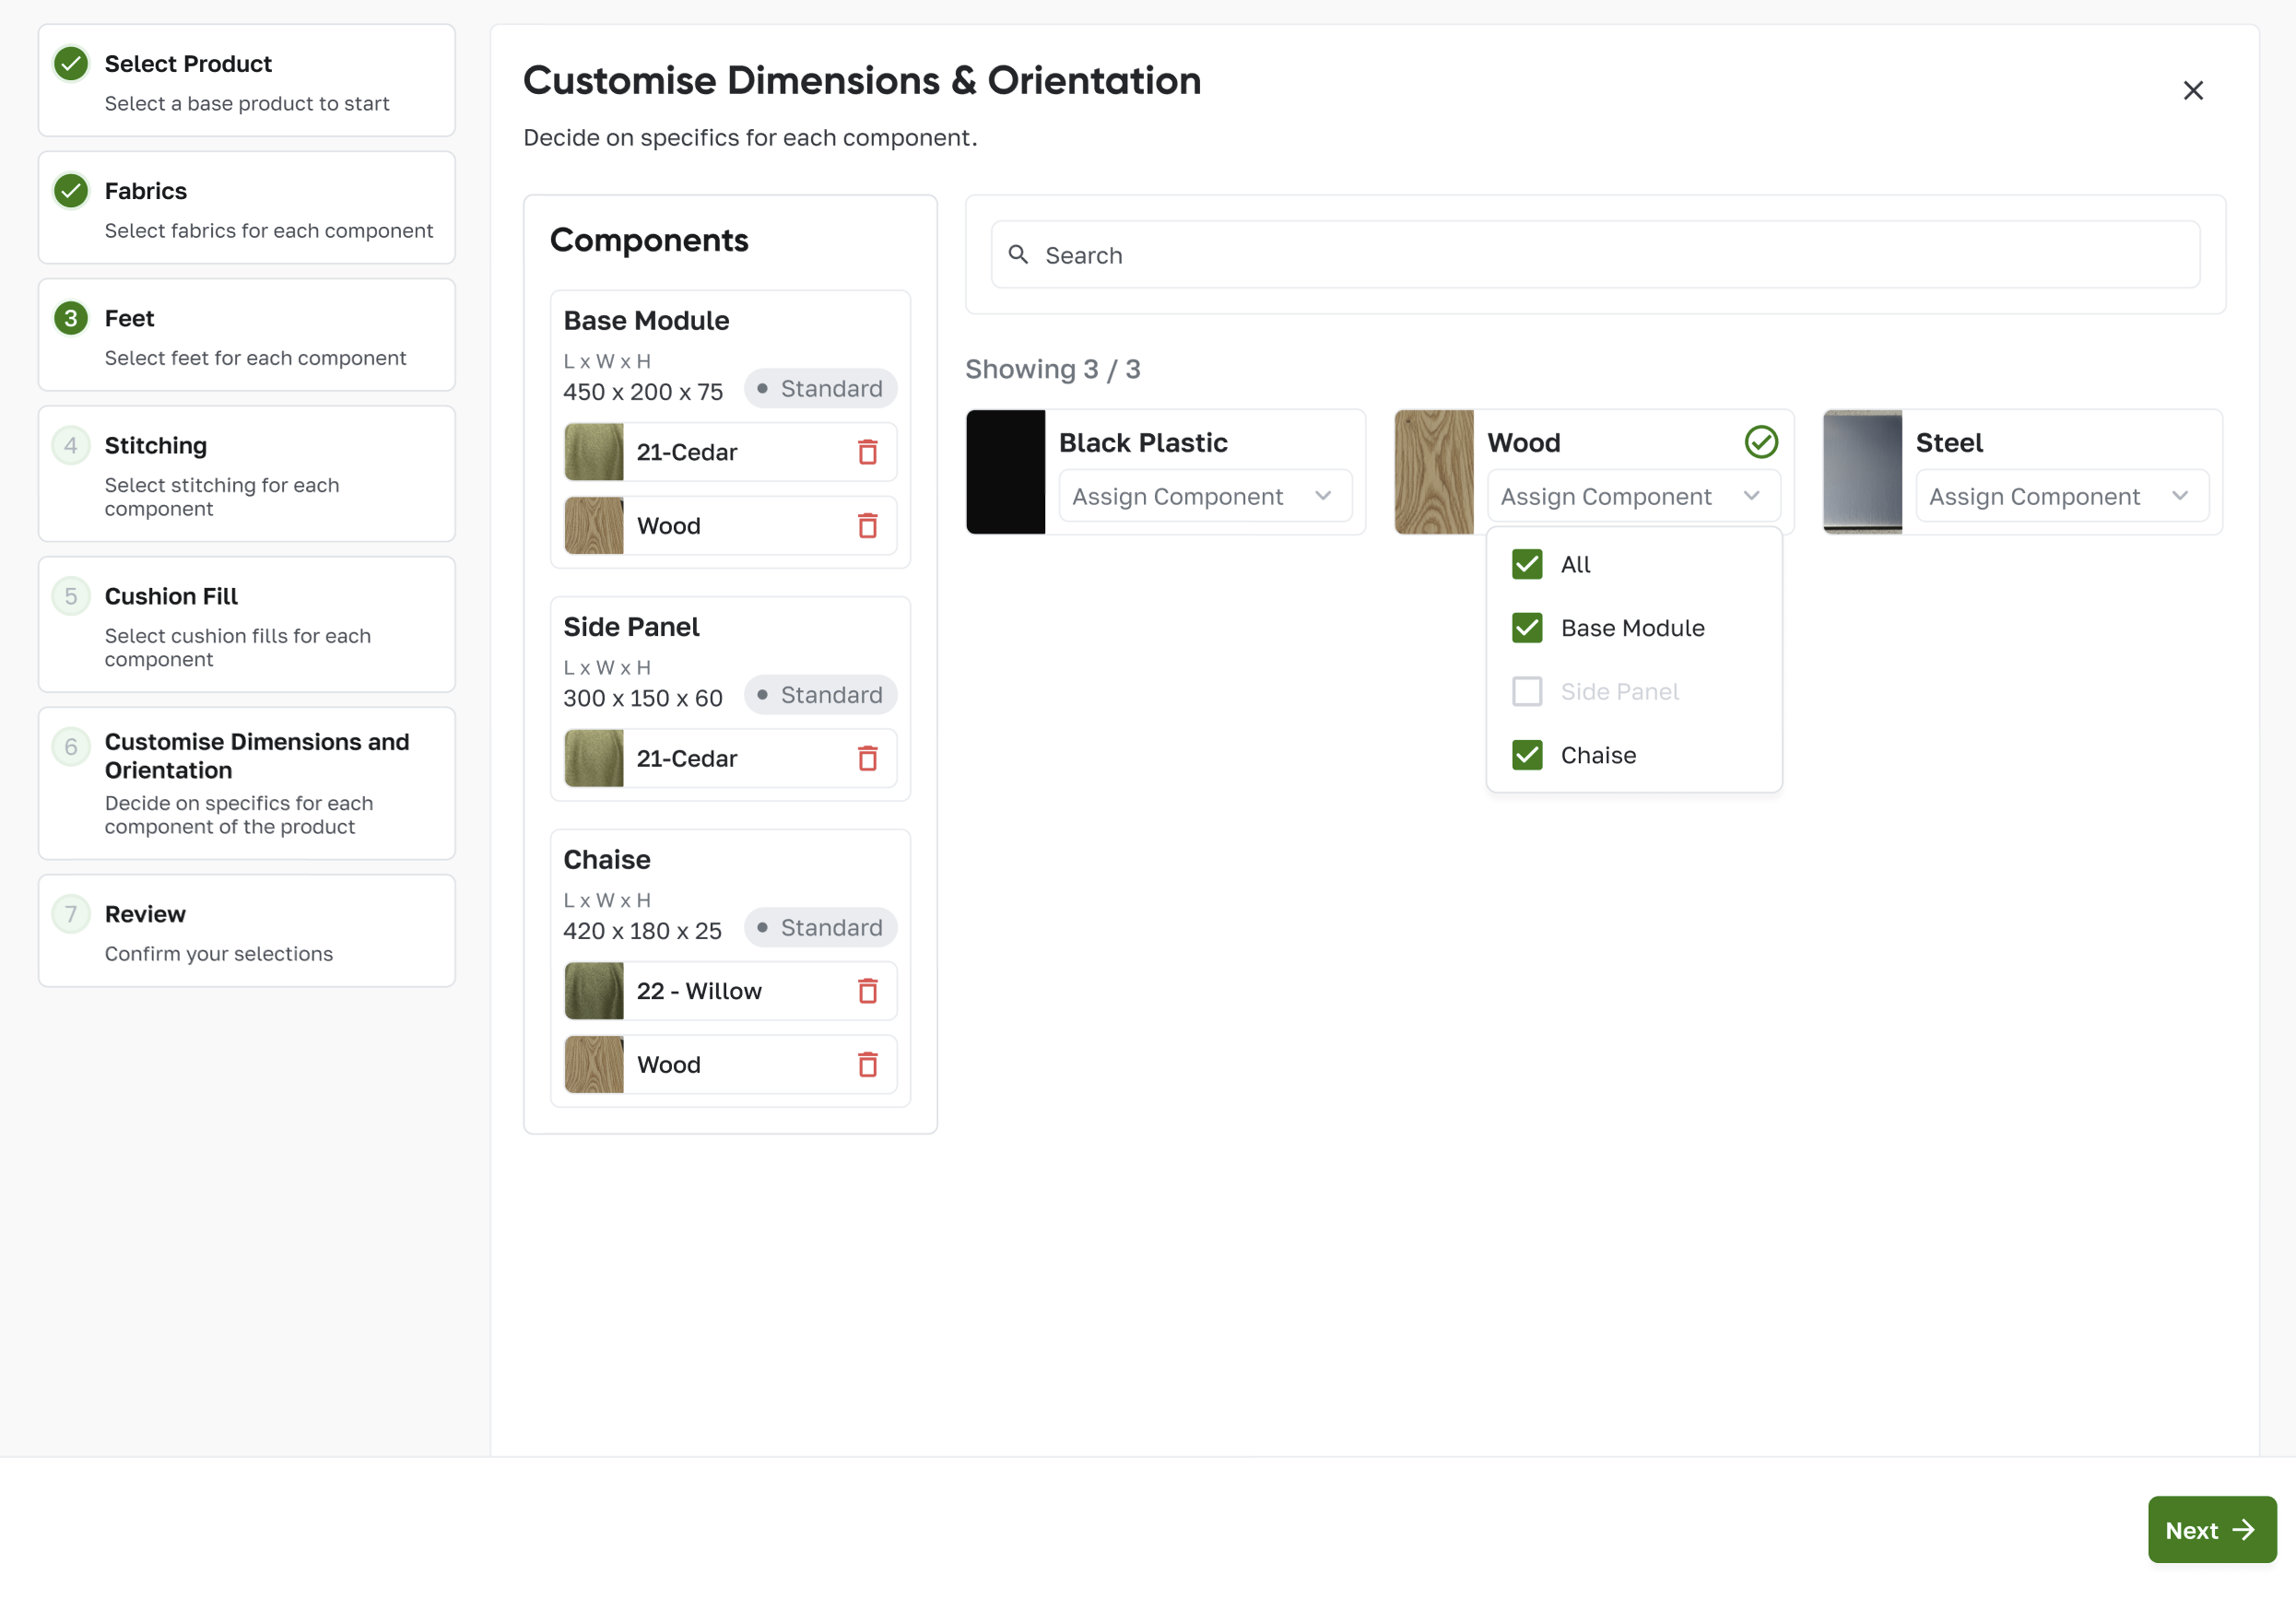Image resolution: width=2296 pixels, height=1599 pixels.
Task: Expand Steel Assign Component dropdown
Action: pos(2061,497)
